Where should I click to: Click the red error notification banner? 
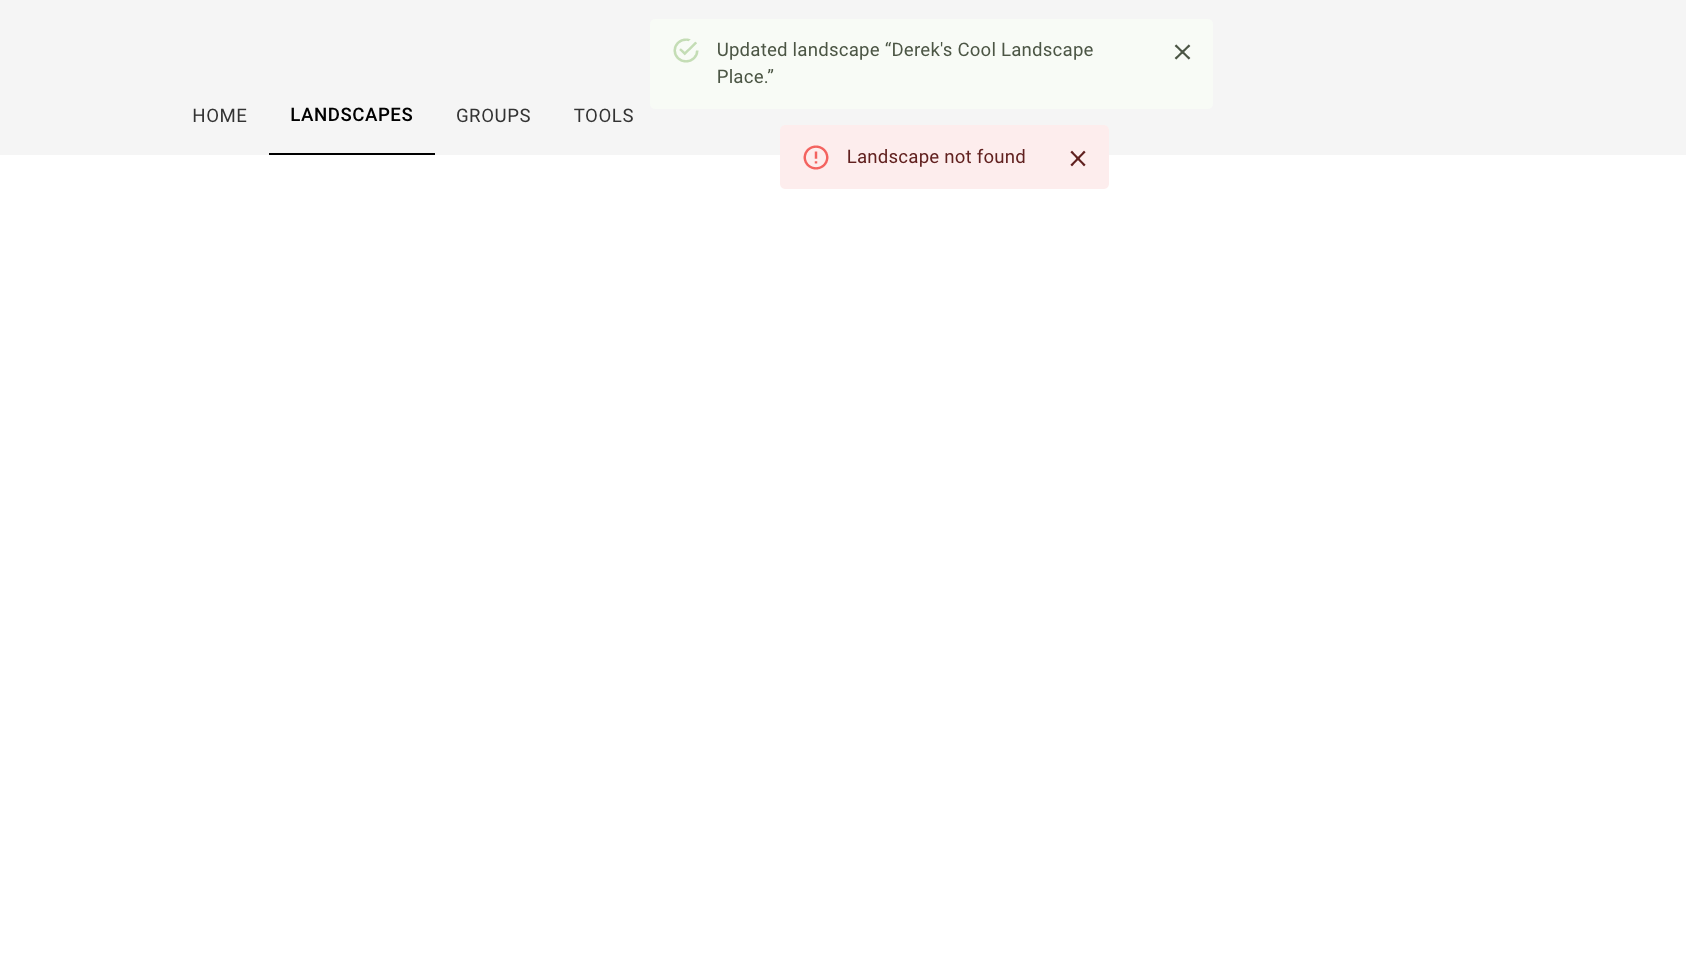[x=944, y=157]
